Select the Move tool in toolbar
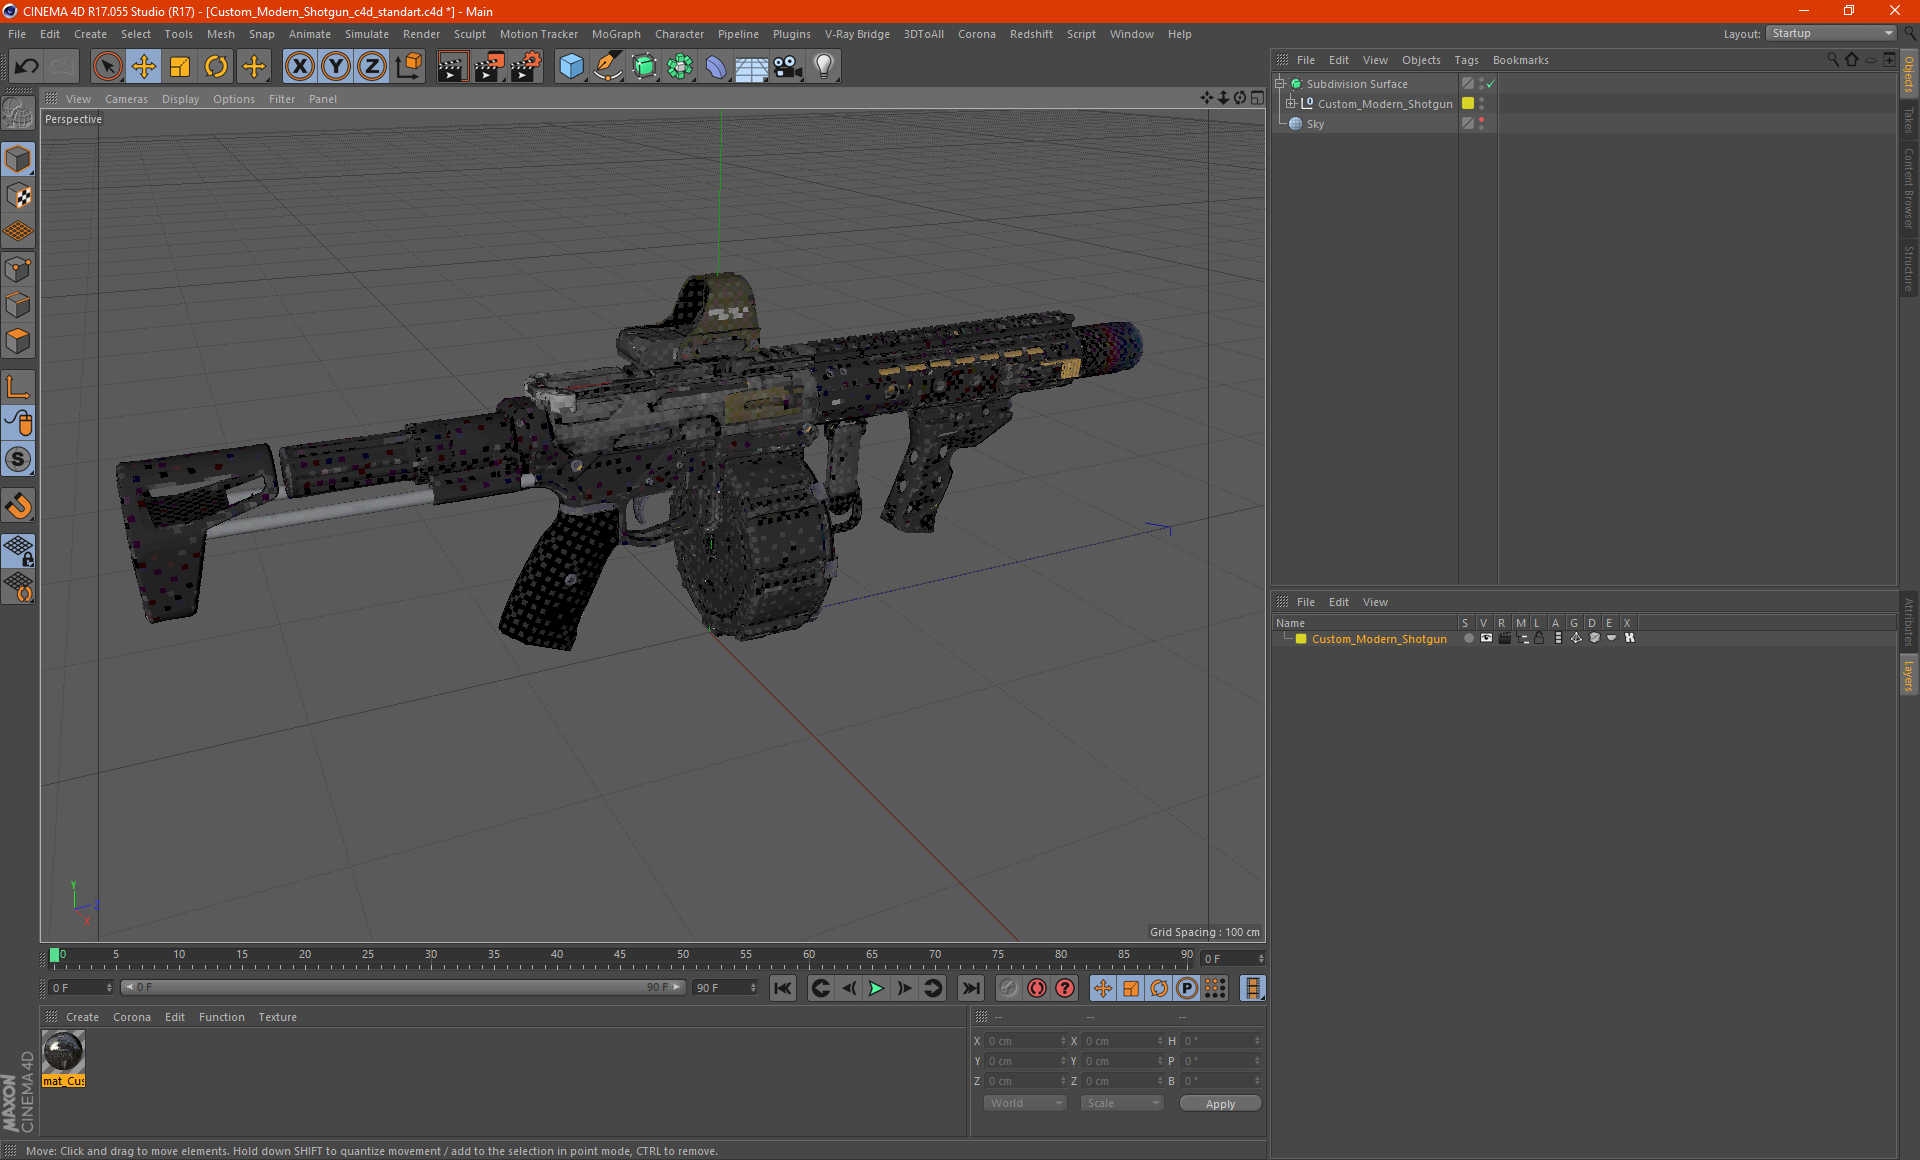This screenshot has width=1920, height=1160. pos(144,67)
